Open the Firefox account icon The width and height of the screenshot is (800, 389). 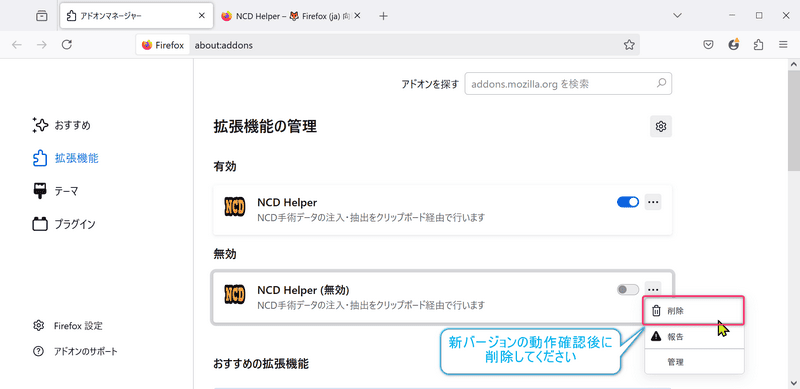(734, 45)
